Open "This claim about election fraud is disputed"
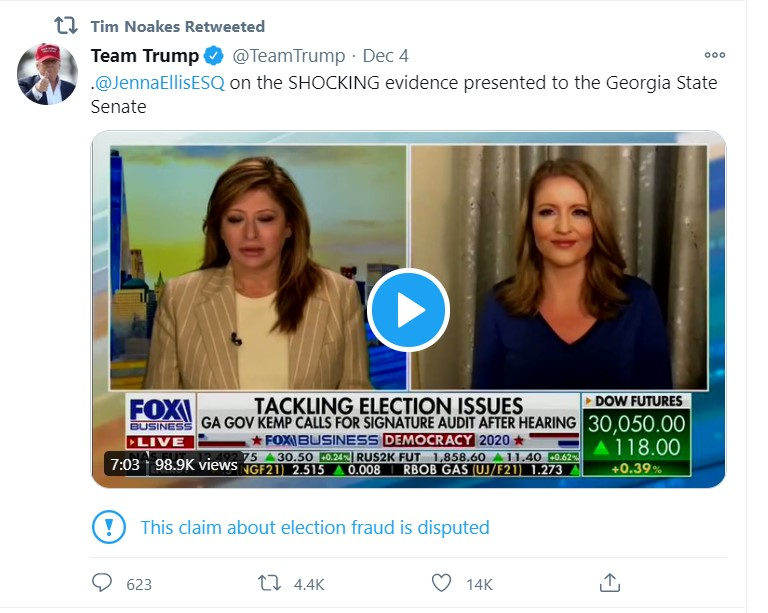768x613 pixels. click(315, 527)
